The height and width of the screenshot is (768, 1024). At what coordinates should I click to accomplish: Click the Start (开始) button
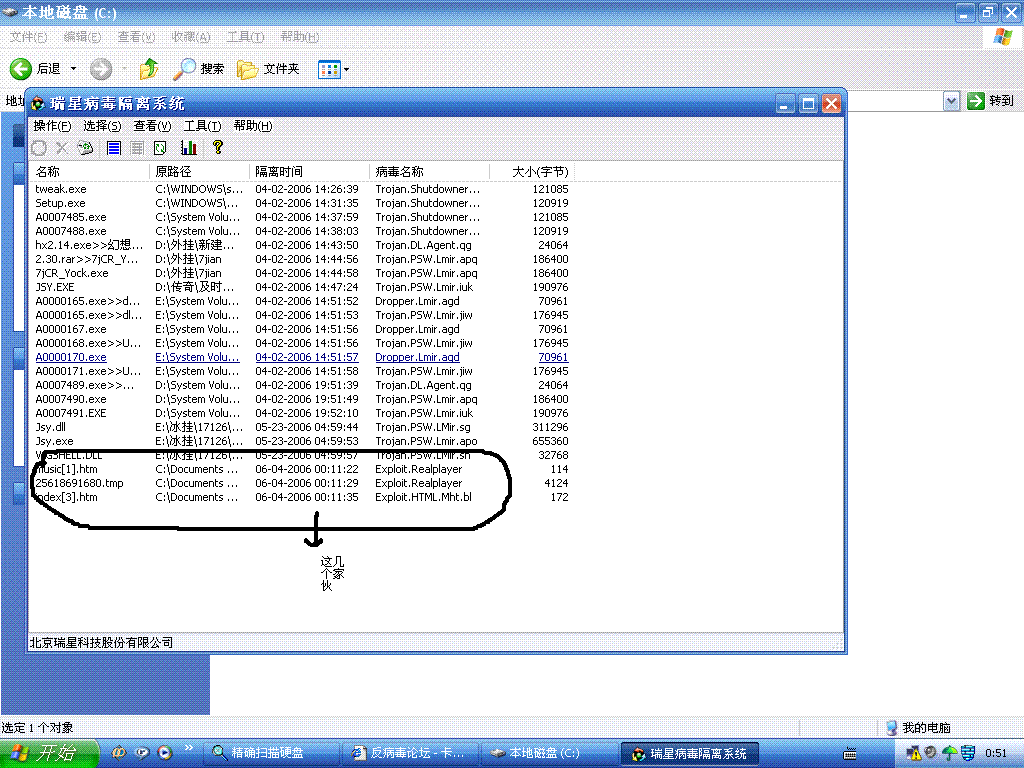point(48,754)
